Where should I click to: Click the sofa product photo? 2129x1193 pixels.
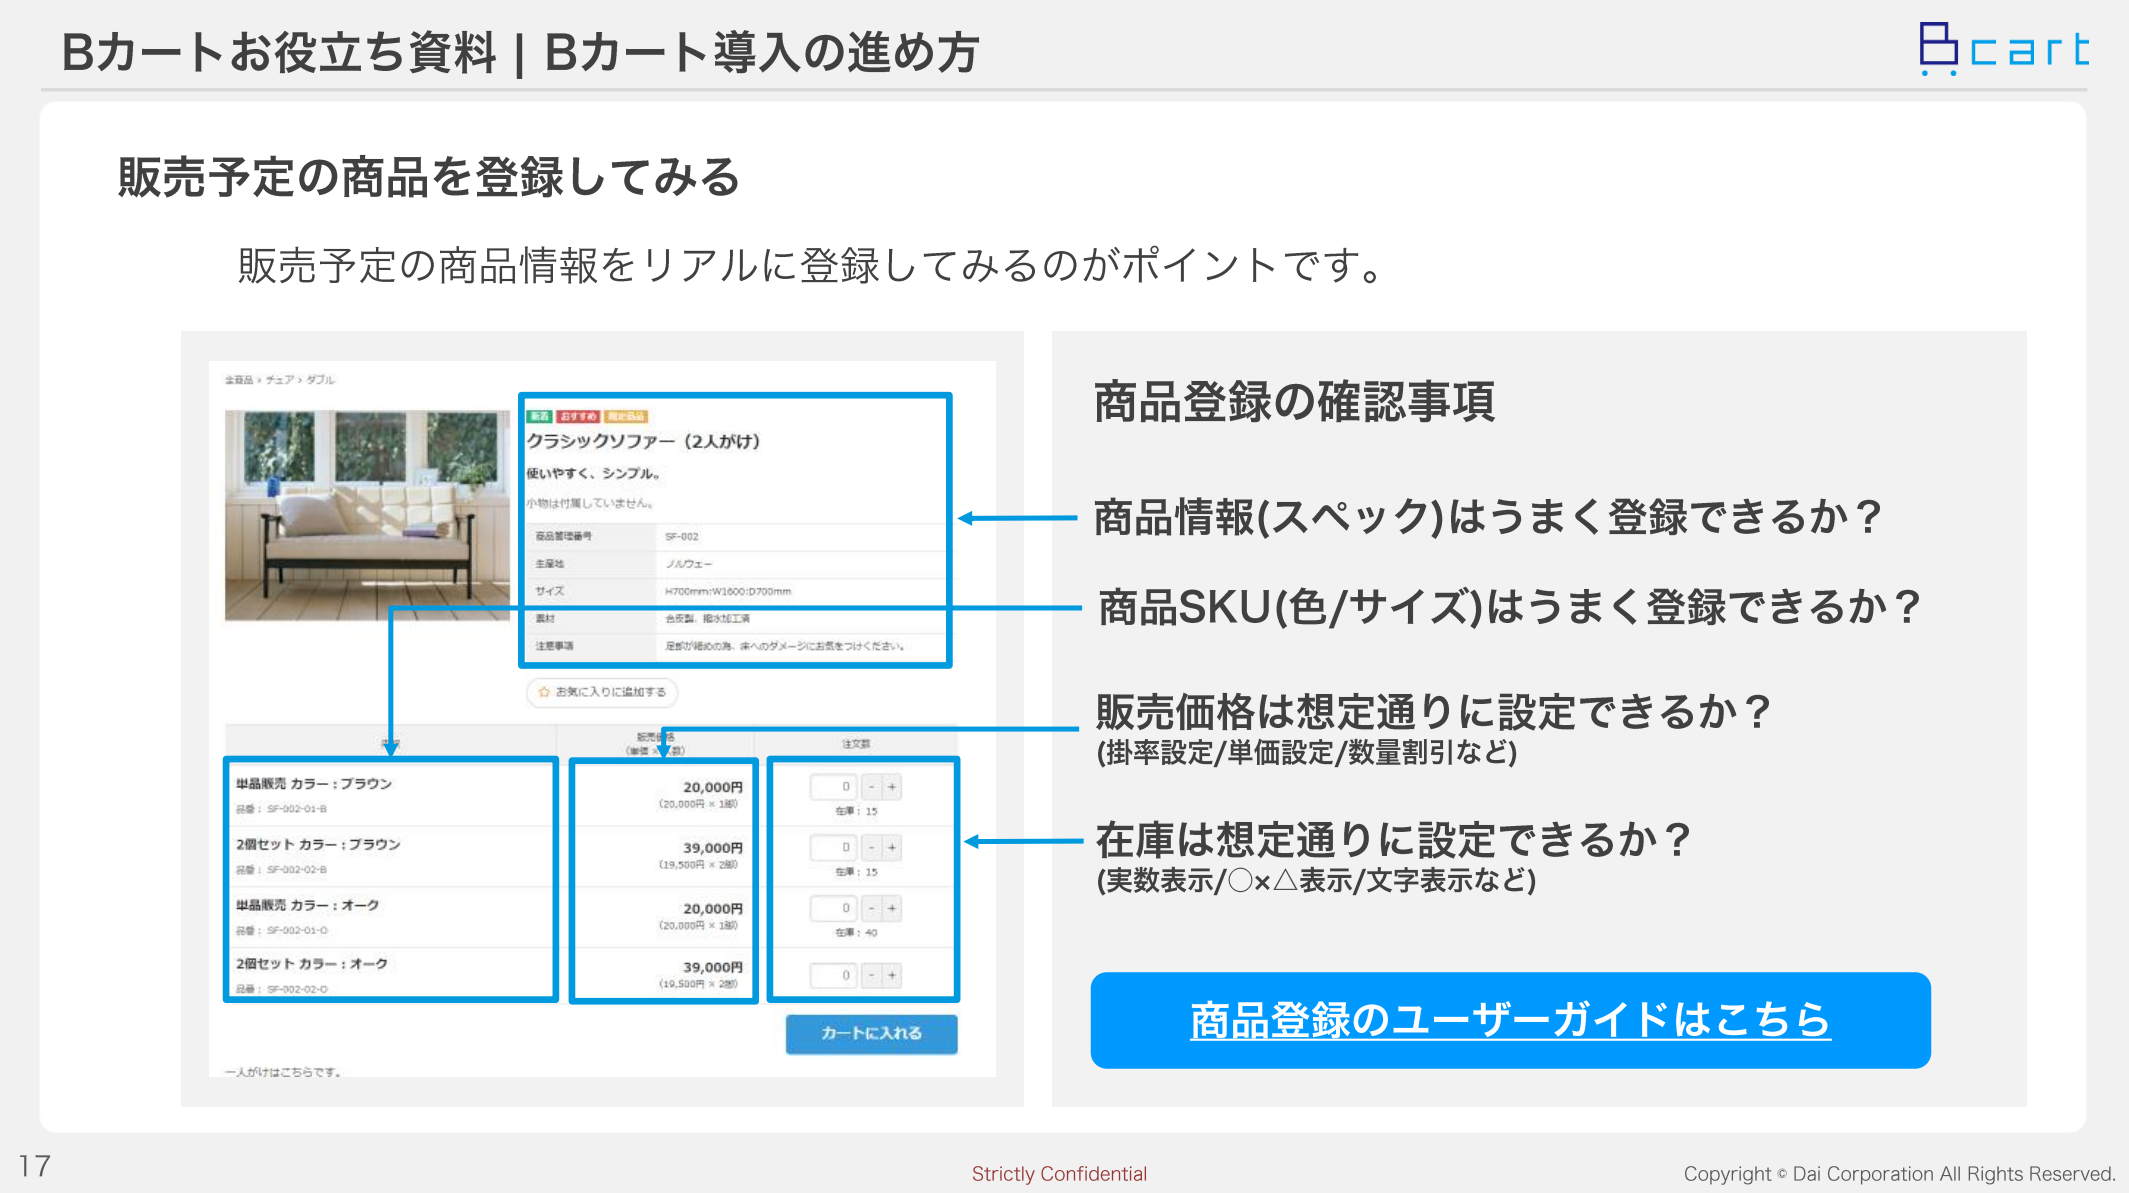(x=367, y=515)
